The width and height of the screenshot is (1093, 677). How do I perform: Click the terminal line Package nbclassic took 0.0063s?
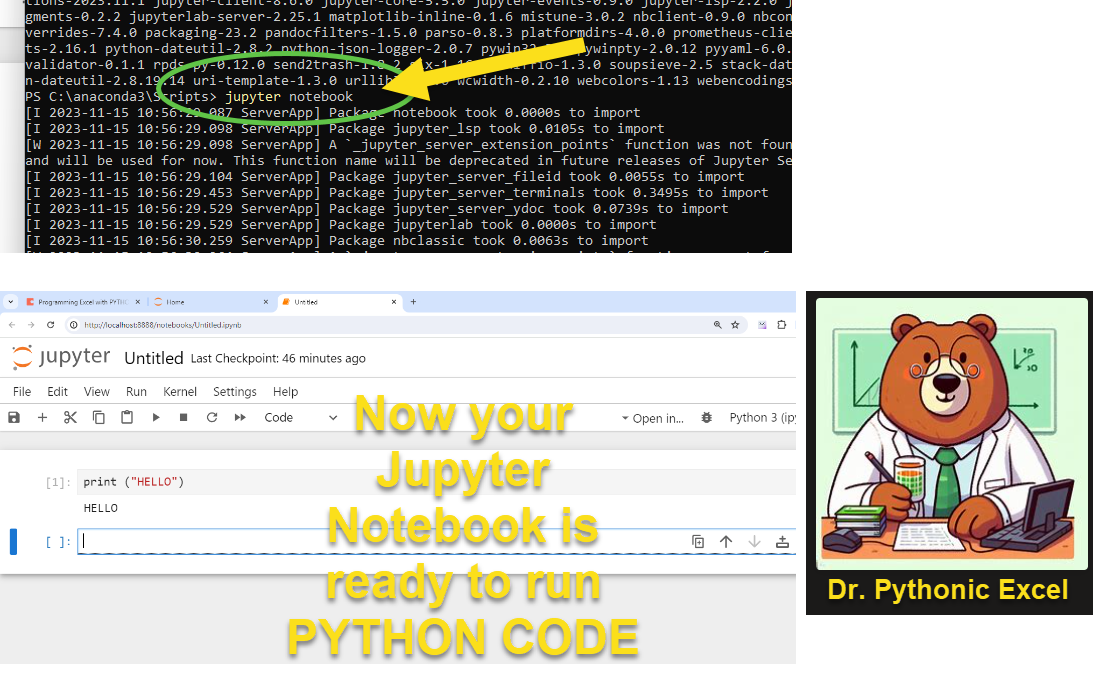(x=337, y=241)
